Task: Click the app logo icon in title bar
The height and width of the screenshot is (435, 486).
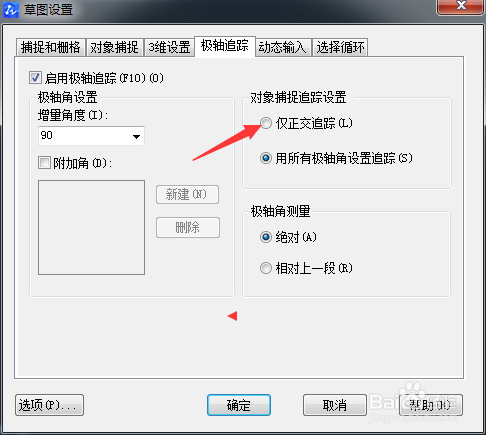Action: tap(11, 9)
